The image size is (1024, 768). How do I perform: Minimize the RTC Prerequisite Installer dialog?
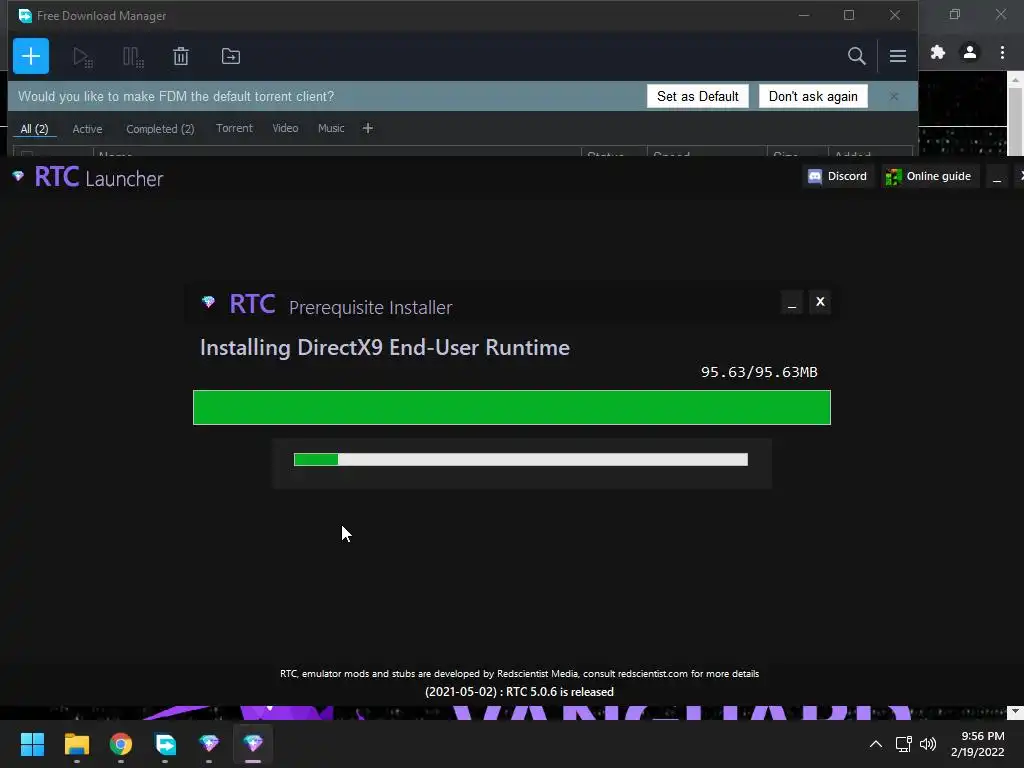tap(792, 302)
